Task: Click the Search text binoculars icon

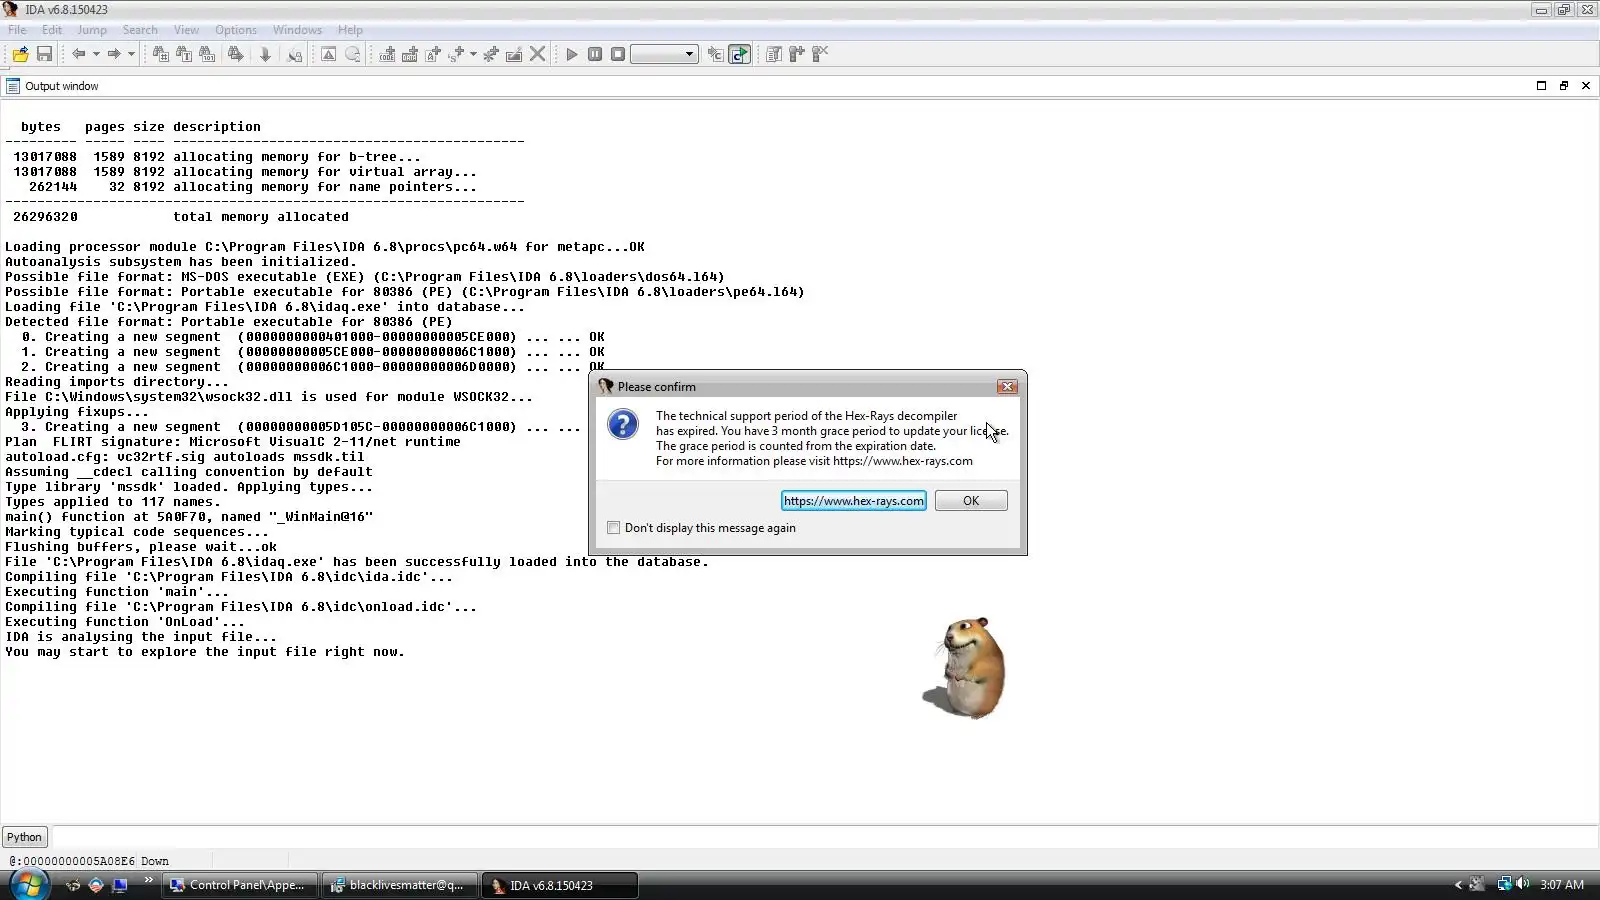Action: (x=184, y=54)
